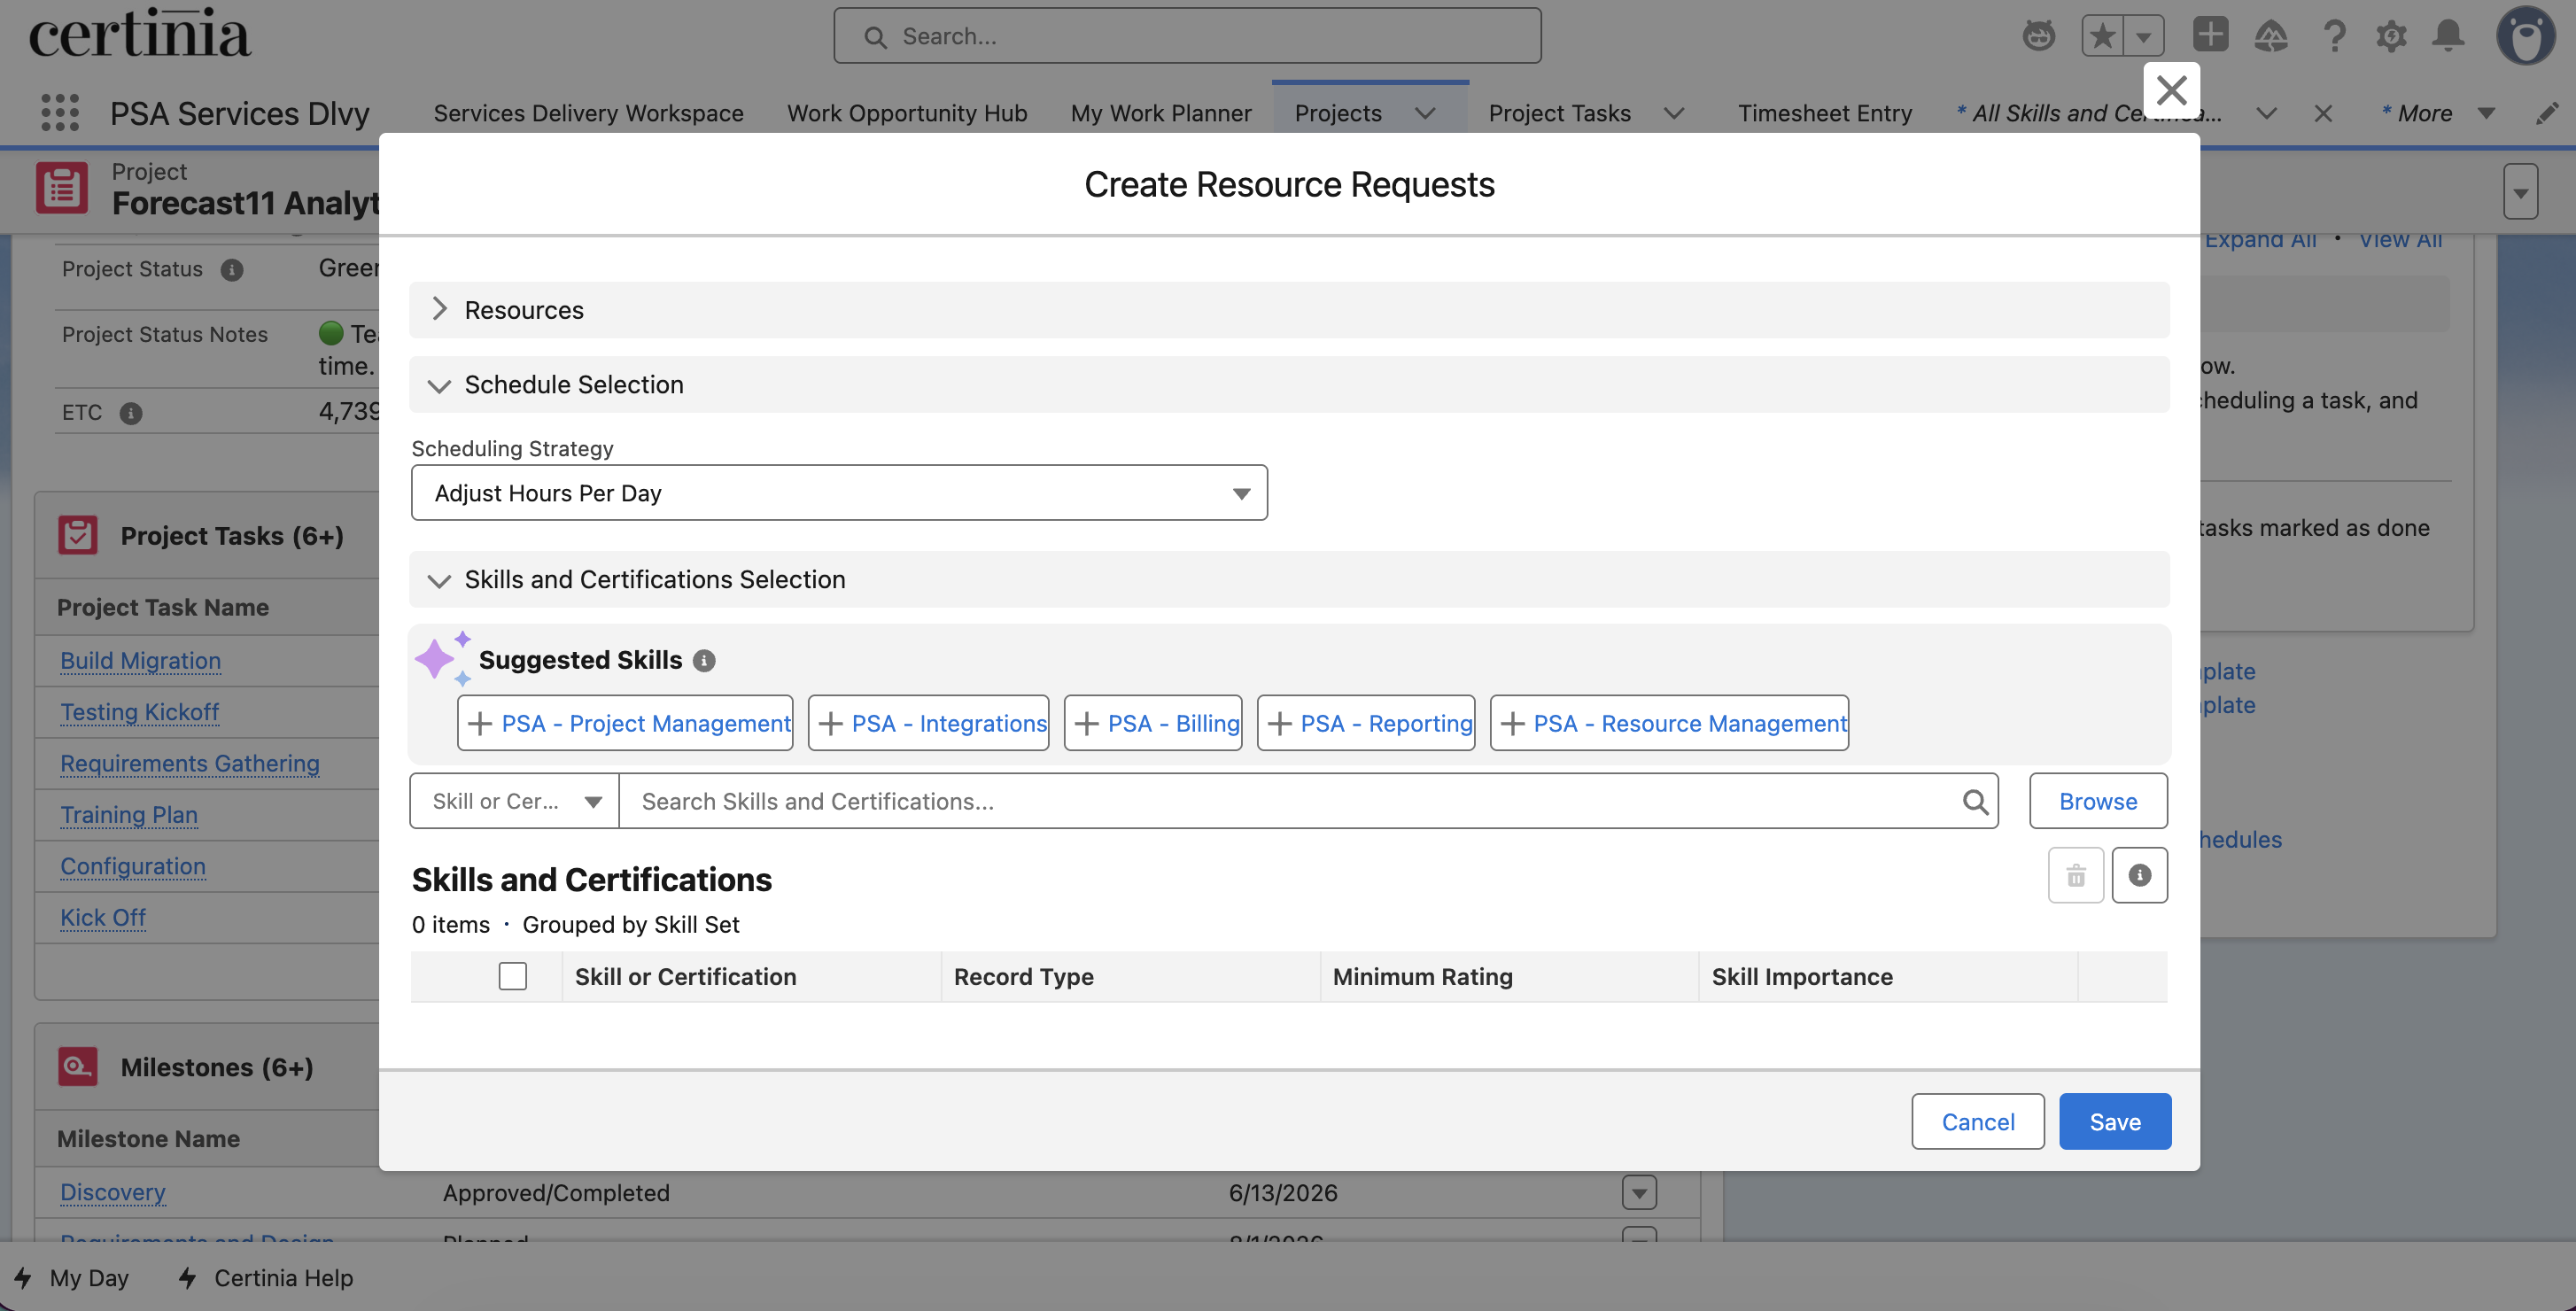Click the Milestones list icon
This screenshot has height=1311, width=2576.
tap(77, 1067)
